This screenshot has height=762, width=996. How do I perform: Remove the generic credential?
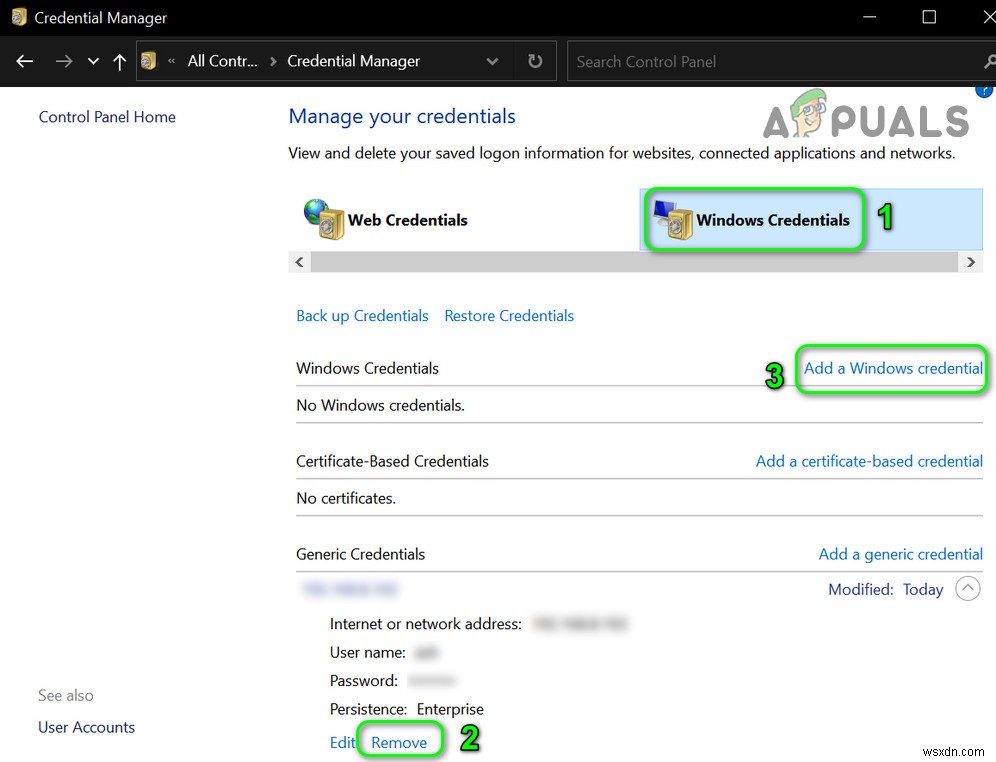pyautogui.click(x=399, y=742)
